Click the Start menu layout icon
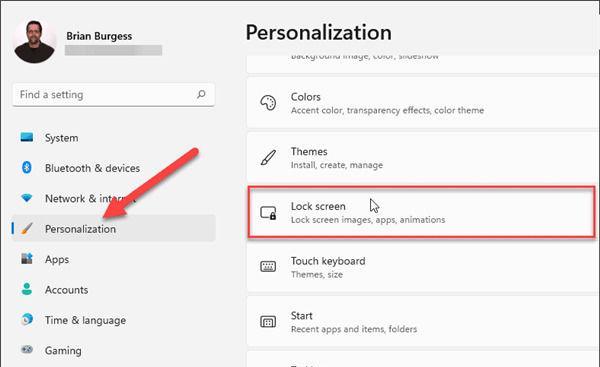600x367 pixels. click(x=268, y=321)
